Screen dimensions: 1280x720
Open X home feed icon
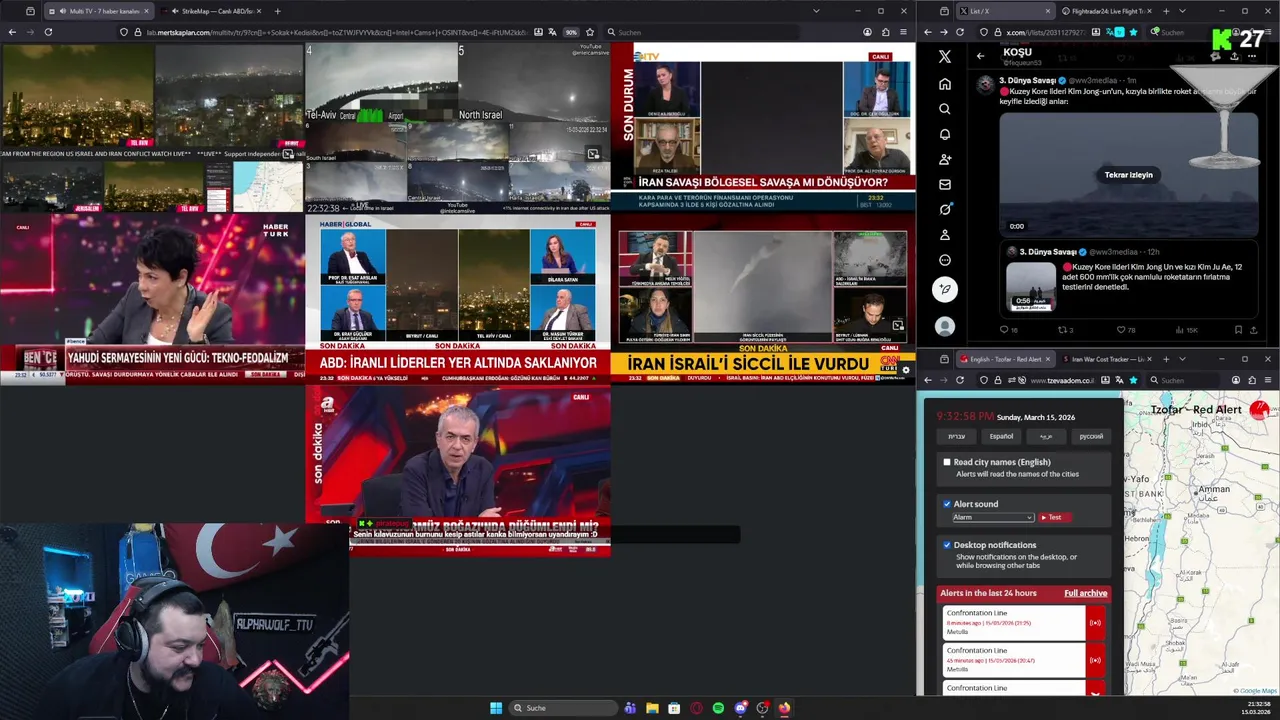click(x=945, y=84)
